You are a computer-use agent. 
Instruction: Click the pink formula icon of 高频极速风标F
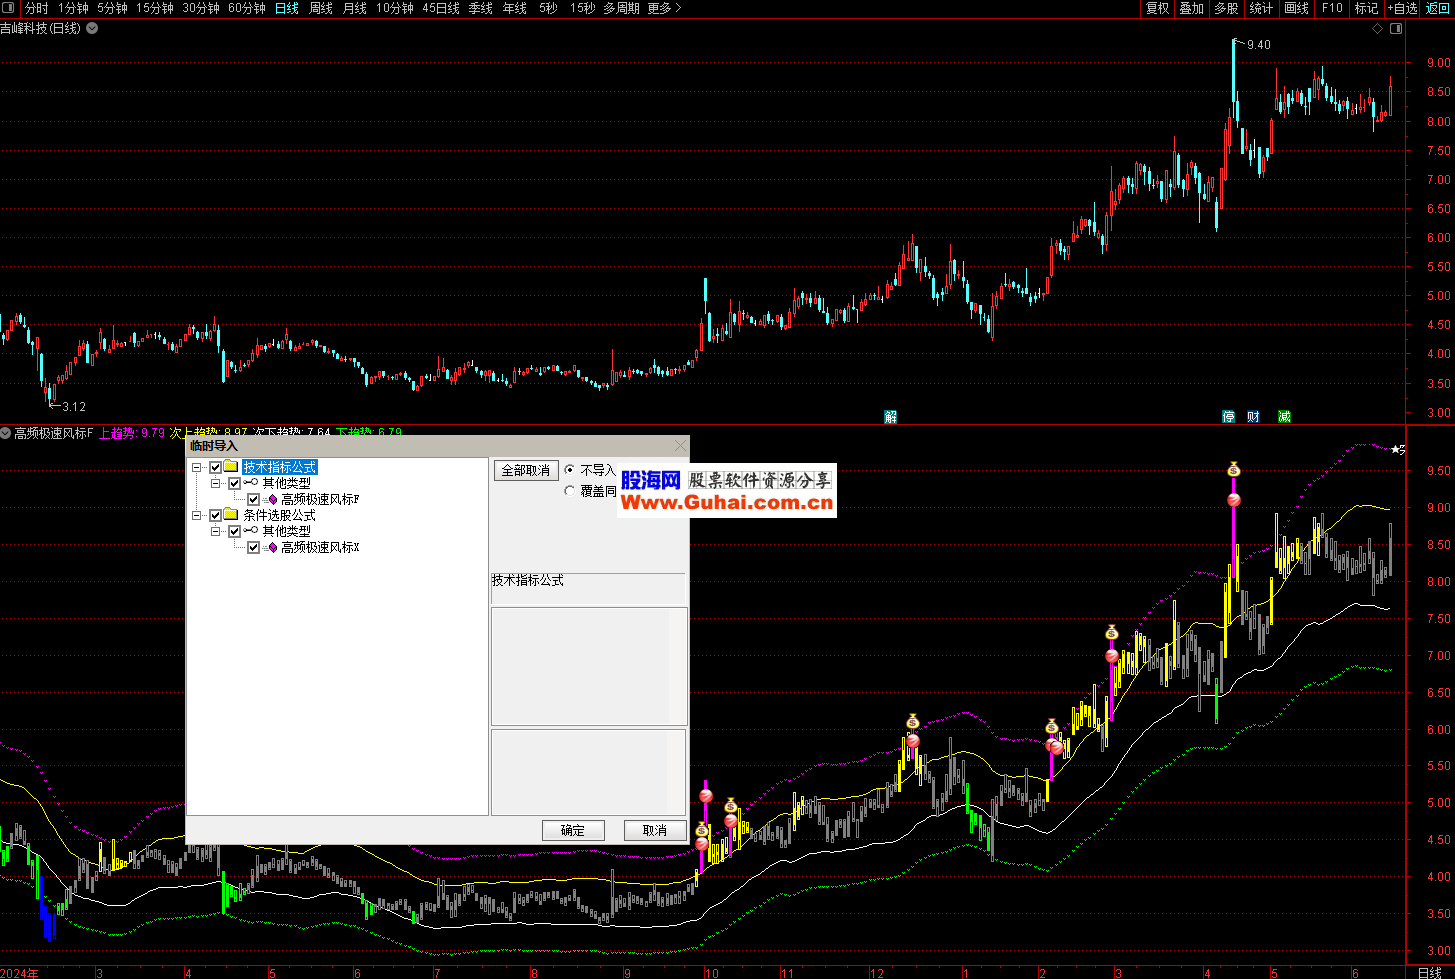271,499
